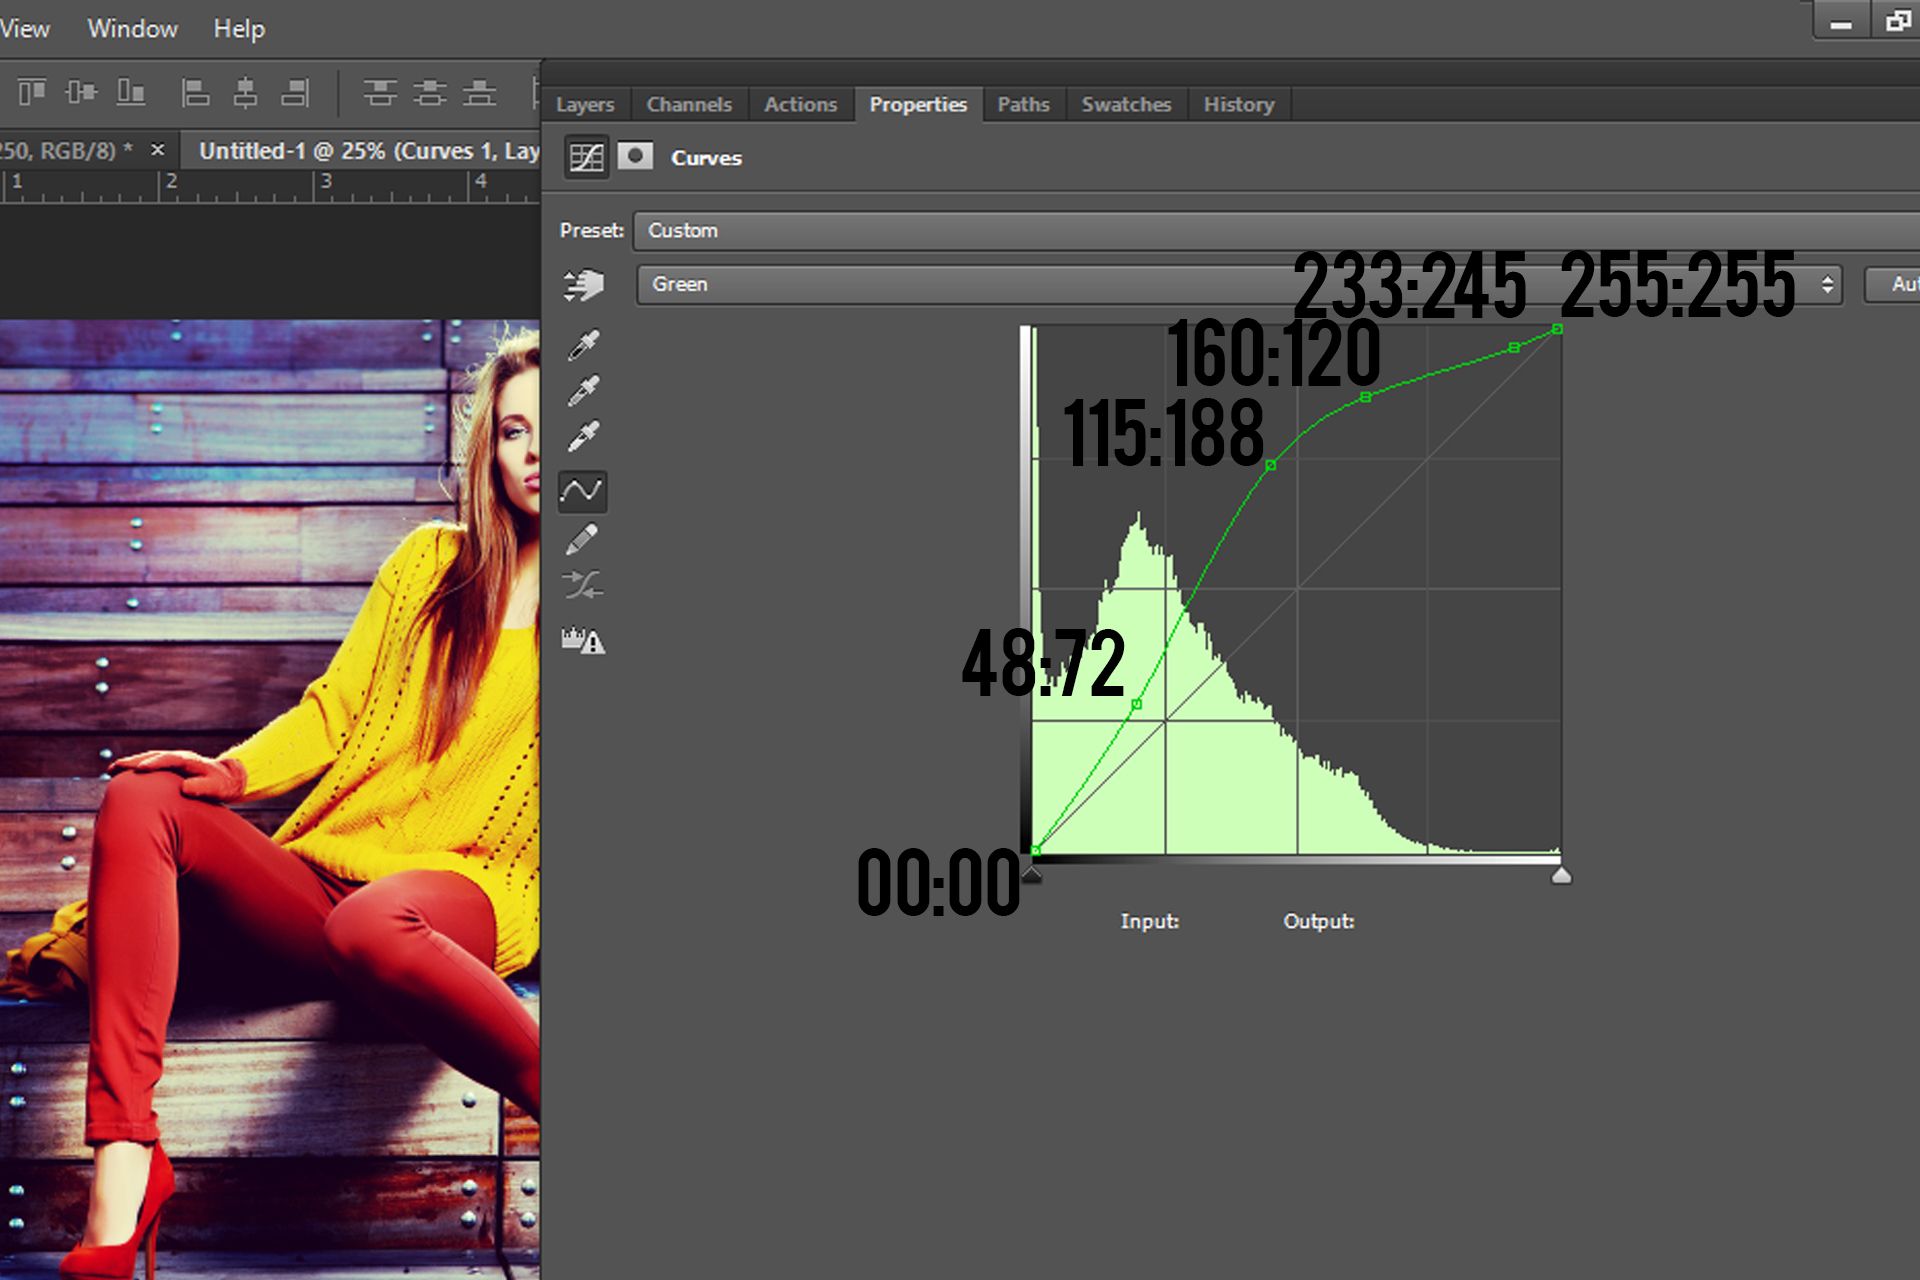Image resolution: width=1920 pixels, height=1280 pixels.
Task: Click the calculate more accurate histogram warning icon
Action: [583, 640]
